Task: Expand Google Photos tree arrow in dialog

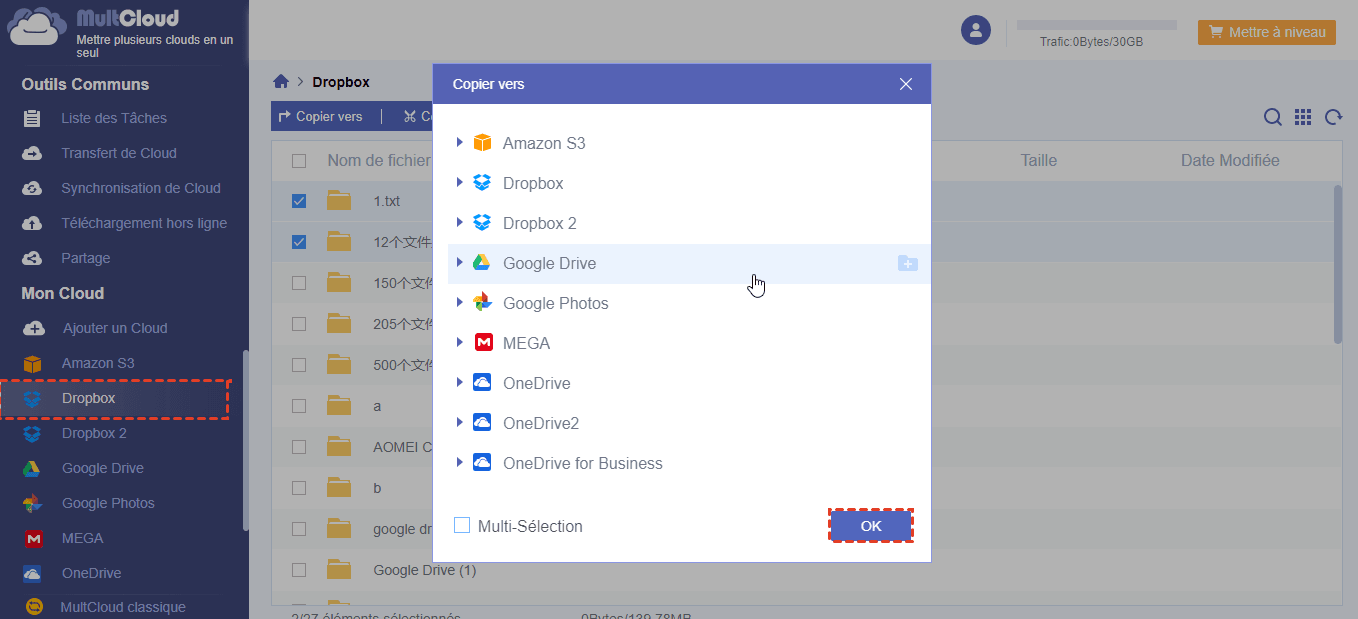Action: [x=460, y=303]
